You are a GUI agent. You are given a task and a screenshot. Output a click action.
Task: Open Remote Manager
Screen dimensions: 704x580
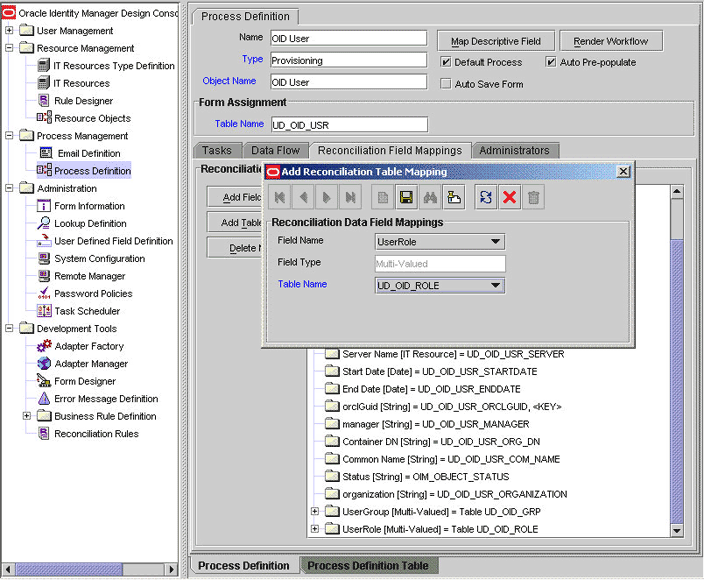point(89,276)
